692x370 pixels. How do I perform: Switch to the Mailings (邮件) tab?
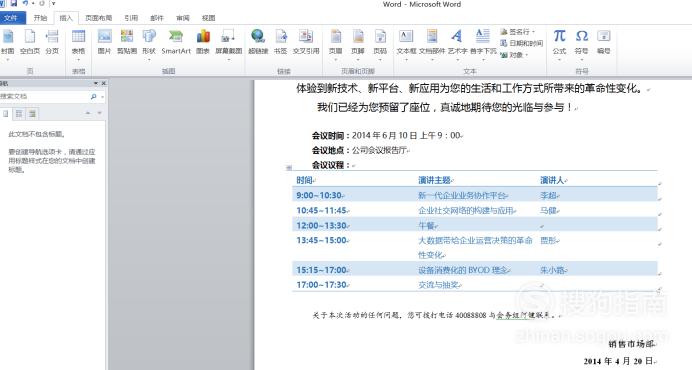point(157,18)
